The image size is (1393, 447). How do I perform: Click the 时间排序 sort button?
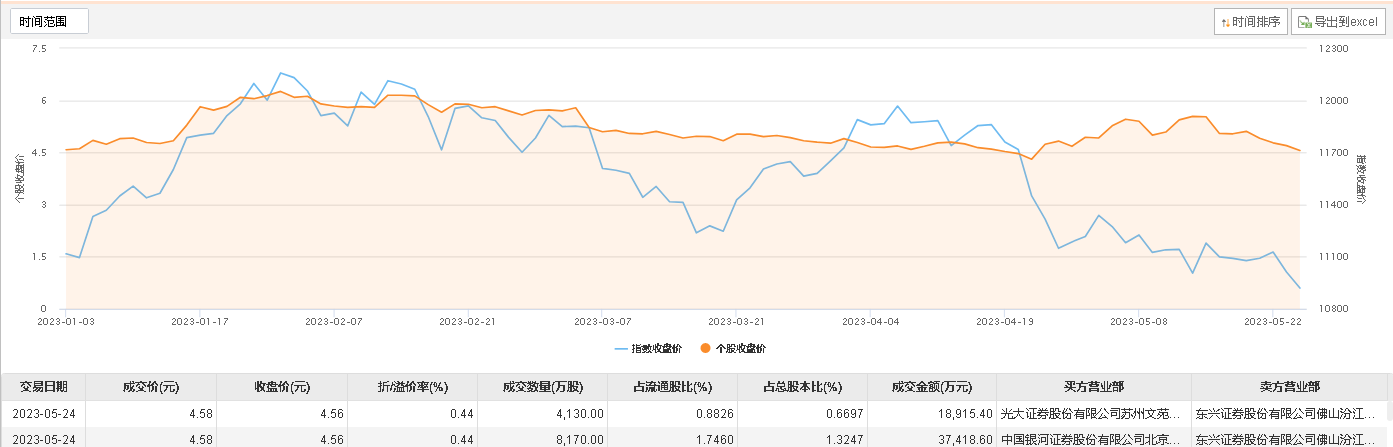click(1250, 22)
